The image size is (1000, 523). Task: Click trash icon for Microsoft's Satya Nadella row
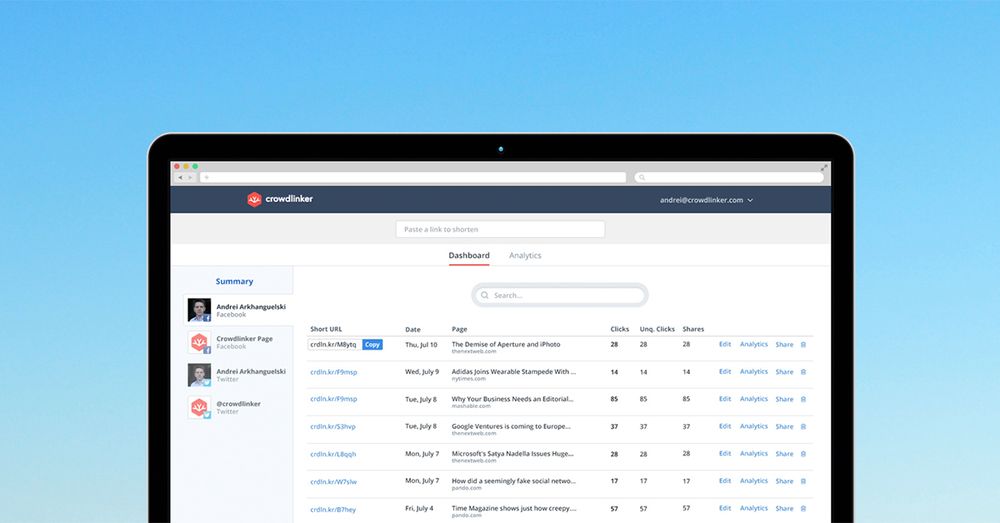click(803, 454)
